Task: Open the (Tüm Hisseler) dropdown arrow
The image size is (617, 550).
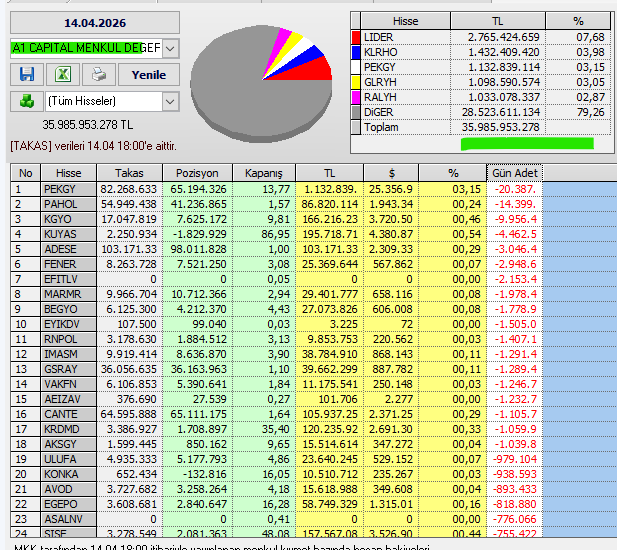Action: pyautogui.click(x=170, y=102)
